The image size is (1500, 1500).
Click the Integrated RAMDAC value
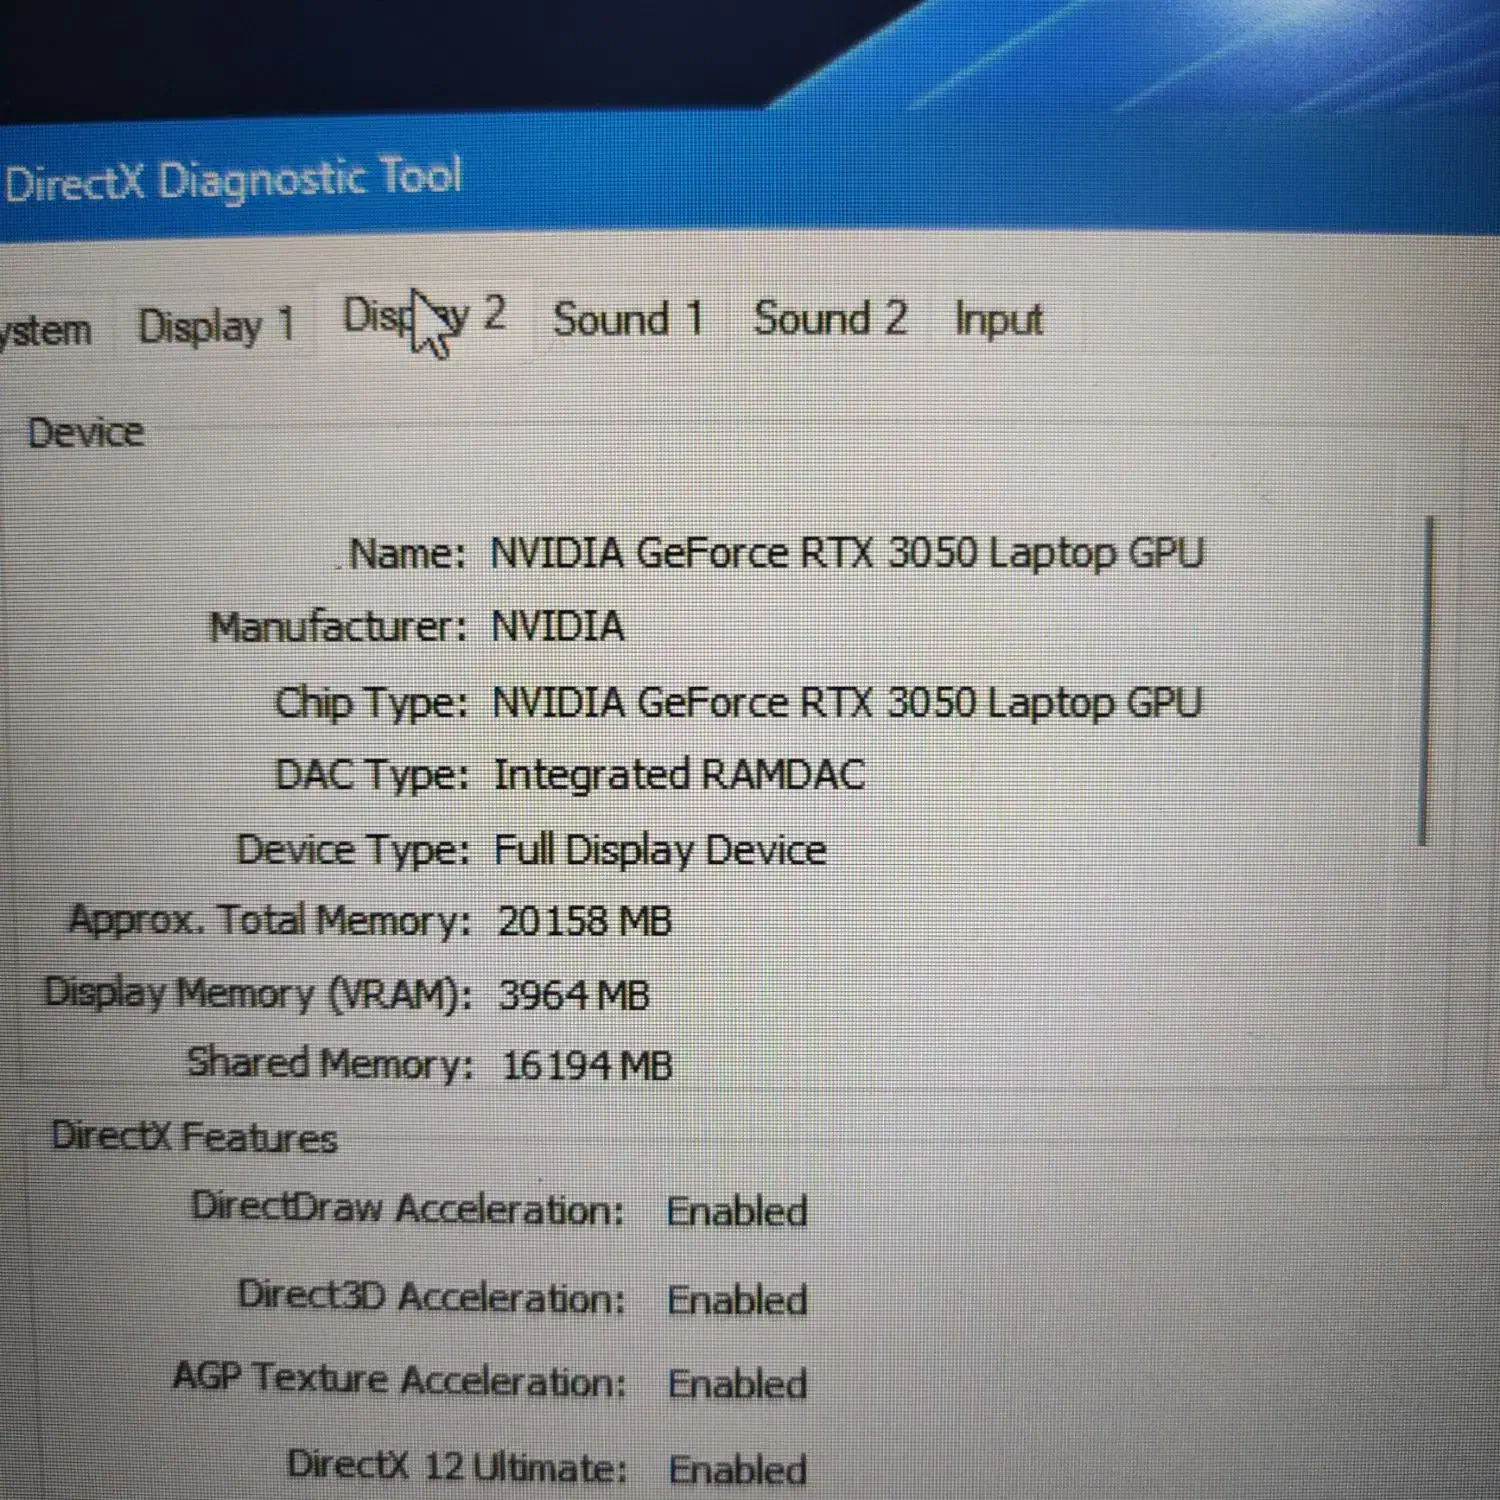[x=679, y=775]
